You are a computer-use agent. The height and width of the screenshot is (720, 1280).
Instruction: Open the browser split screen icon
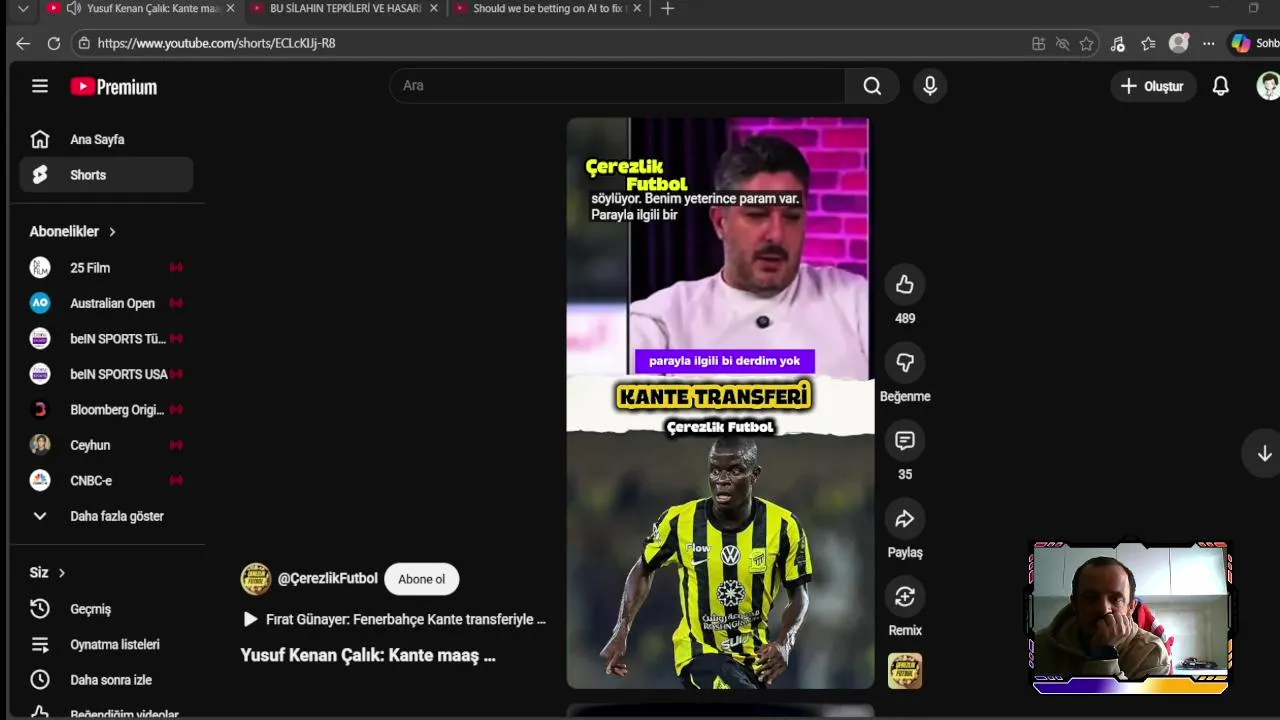(x=1038, y=44)
